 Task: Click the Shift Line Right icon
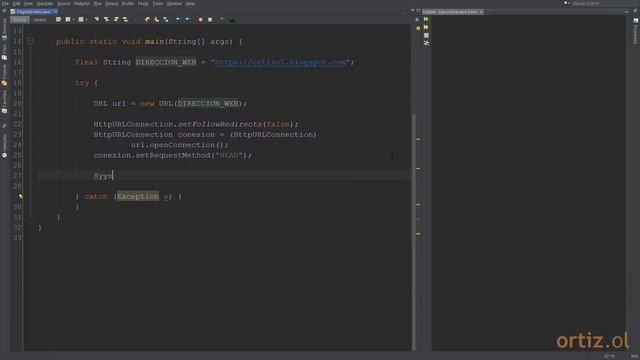point(187,20)
